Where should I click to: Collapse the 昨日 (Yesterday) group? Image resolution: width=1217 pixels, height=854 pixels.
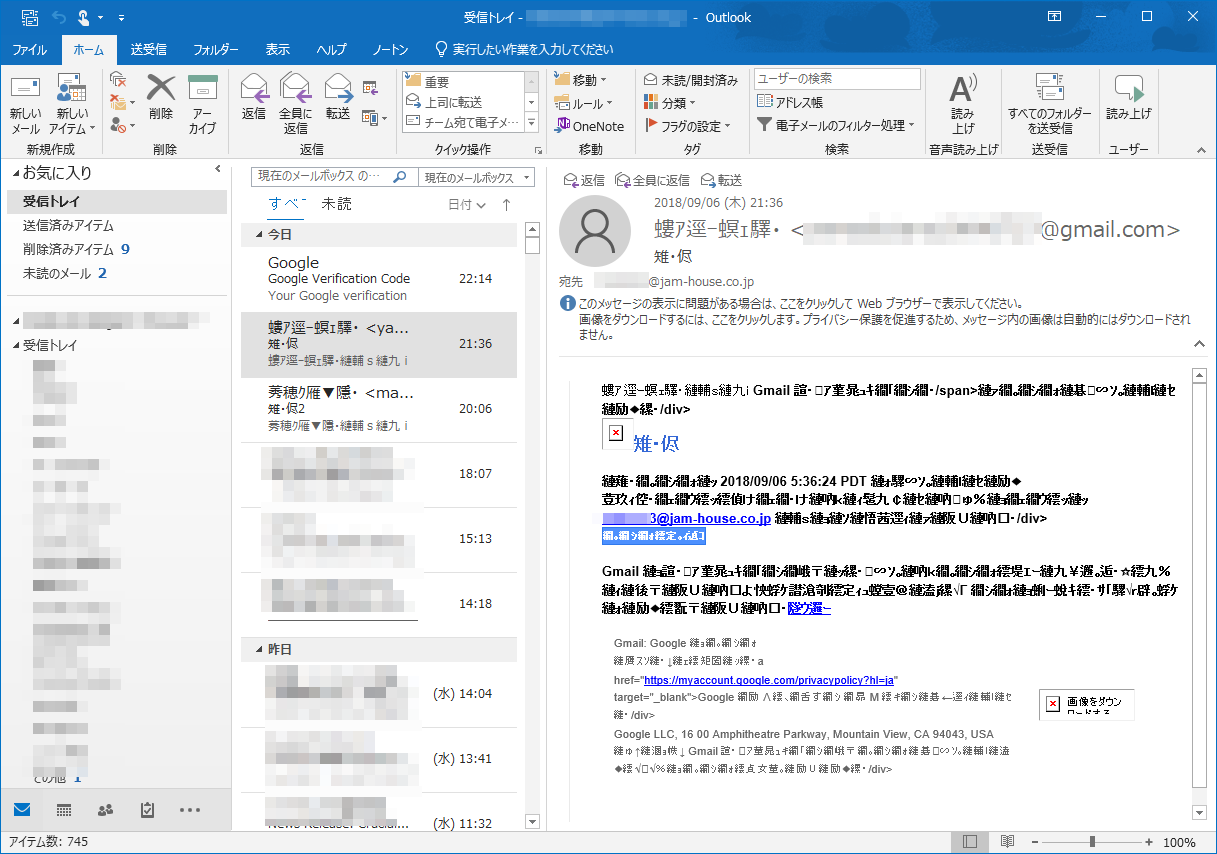tap(260, 650)
